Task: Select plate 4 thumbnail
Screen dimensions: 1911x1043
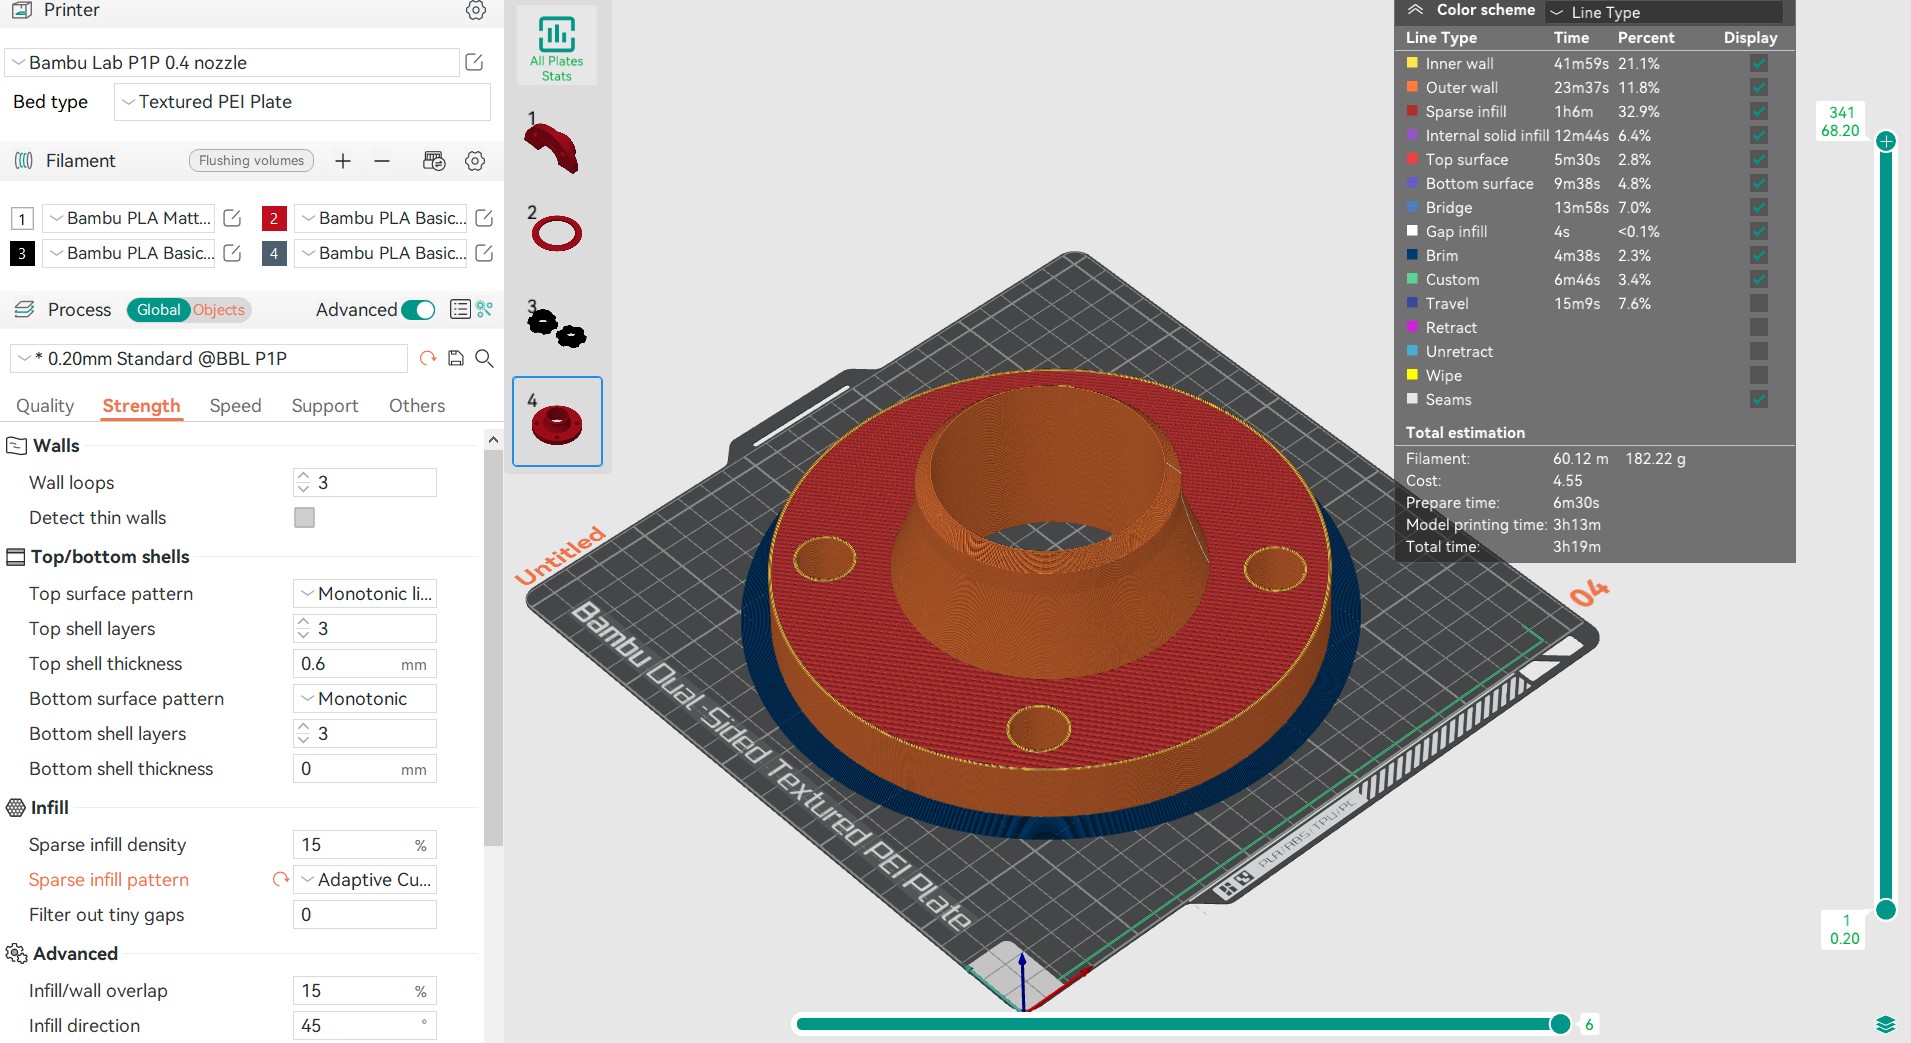Action: tap(557, 421)
